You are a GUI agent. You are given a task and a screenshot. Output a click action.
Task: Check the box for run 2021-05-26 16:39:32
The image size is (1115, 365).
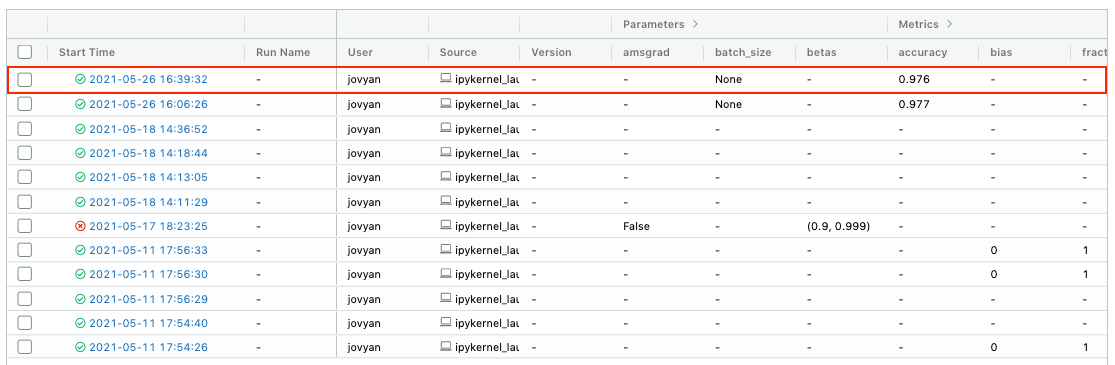coord(25,80)
